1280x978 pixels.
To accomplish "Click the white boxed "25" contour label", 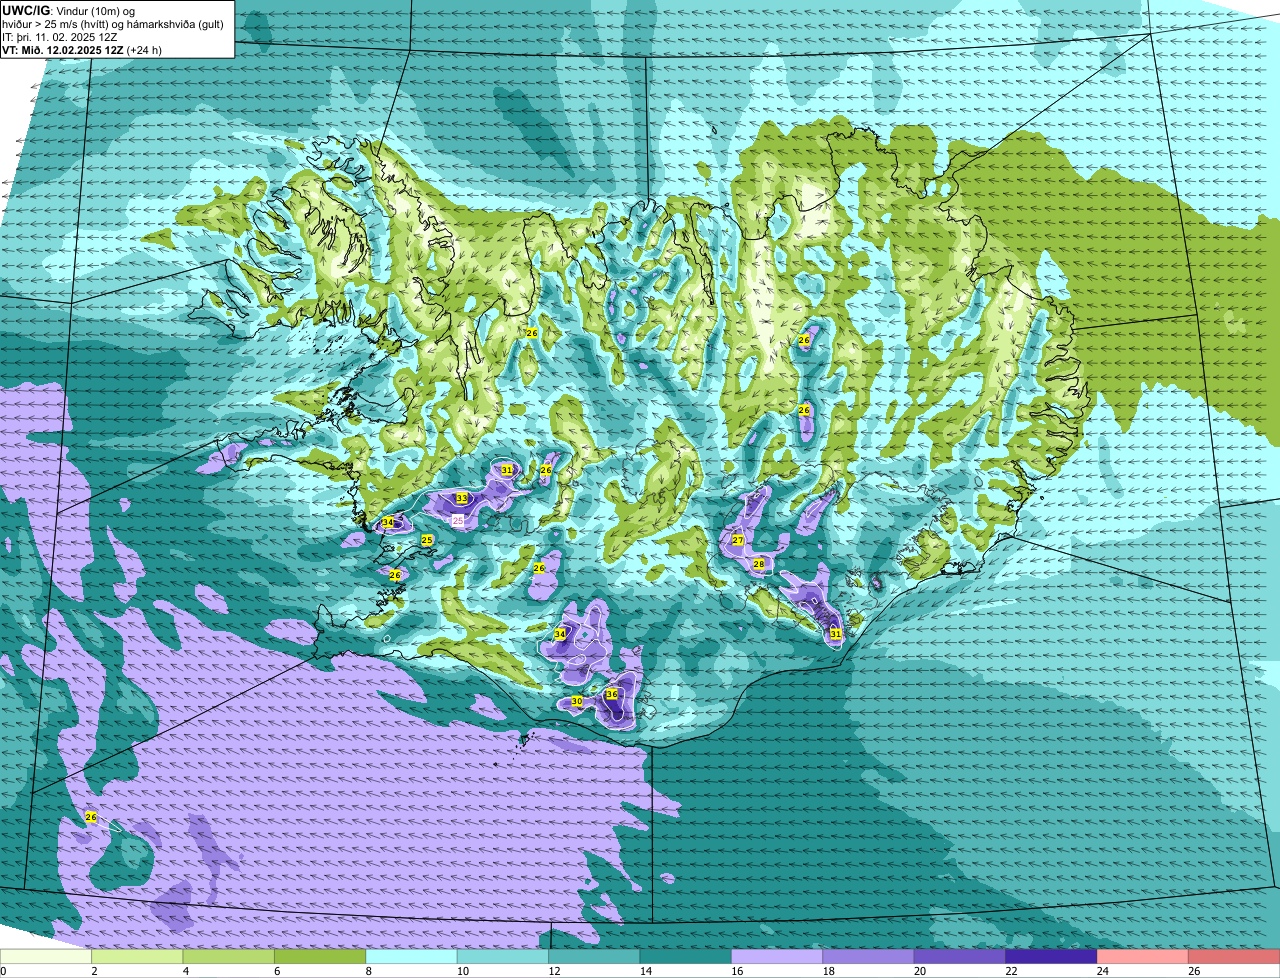I will click(458, 520).
